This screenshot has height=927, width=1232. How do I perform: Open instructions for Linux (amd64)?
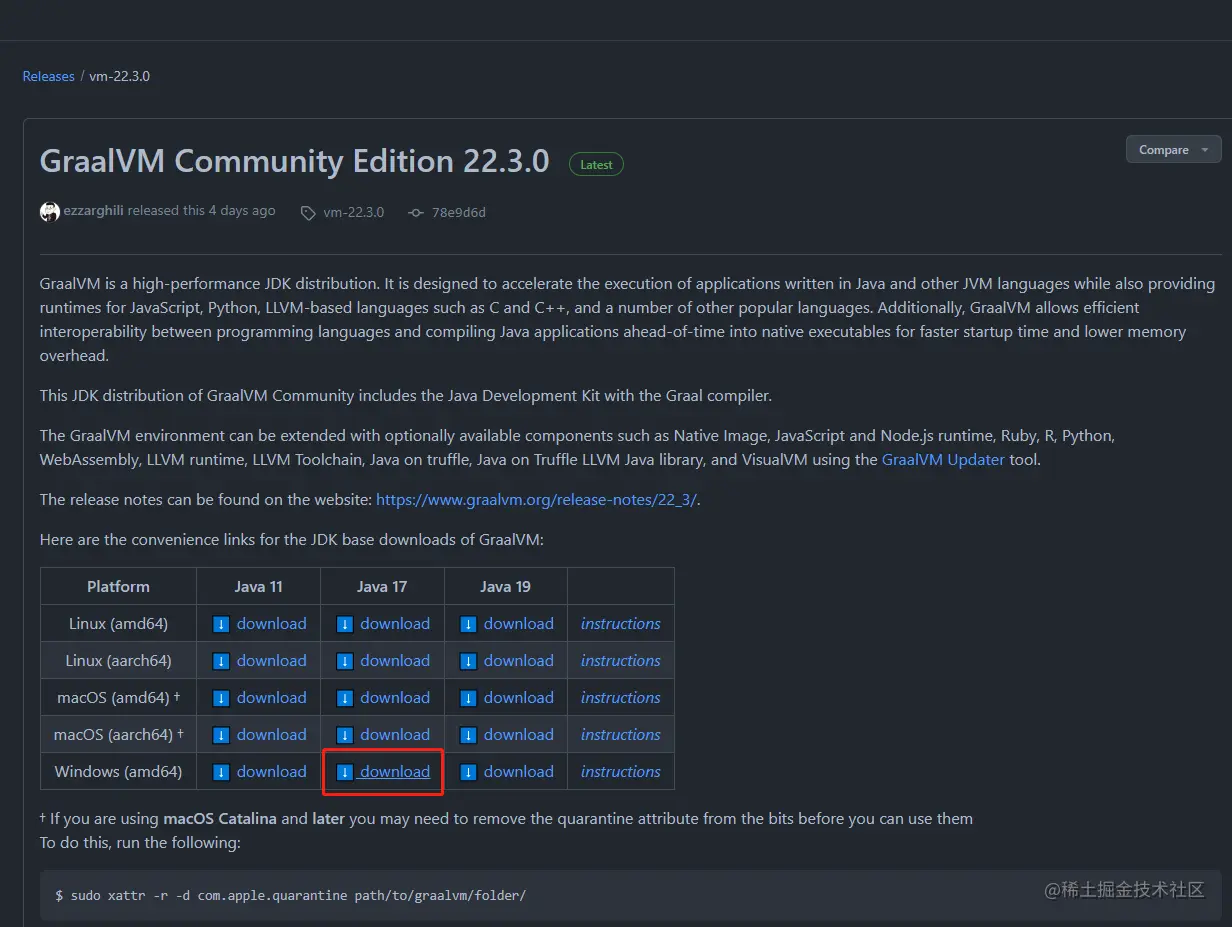pos(621,624)
